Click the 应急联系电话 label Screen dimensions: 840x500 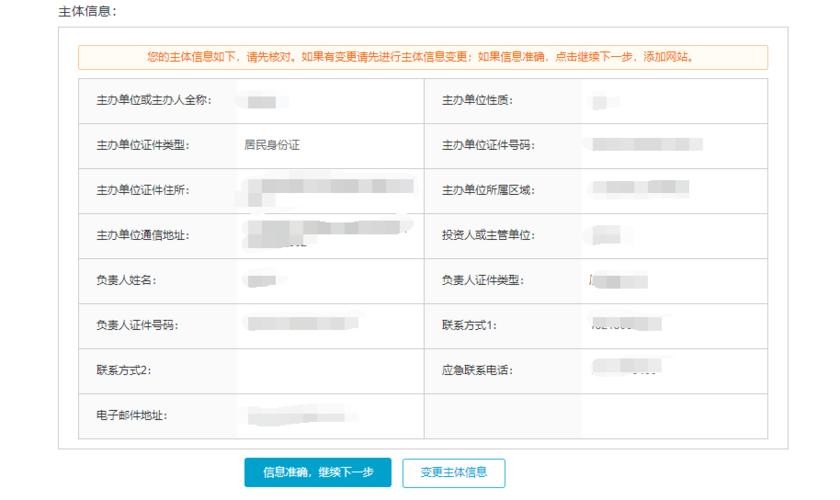[x=477, y=370]
